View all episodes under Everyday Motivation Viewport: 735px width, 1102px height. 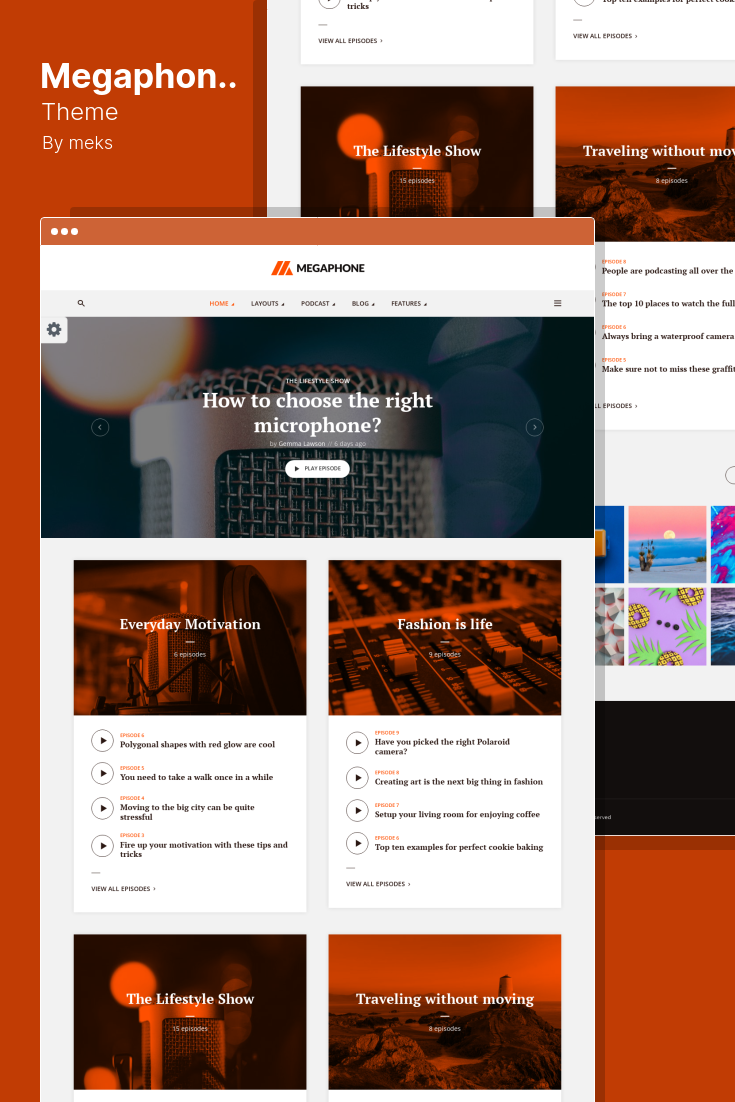(x=124, y=889)
